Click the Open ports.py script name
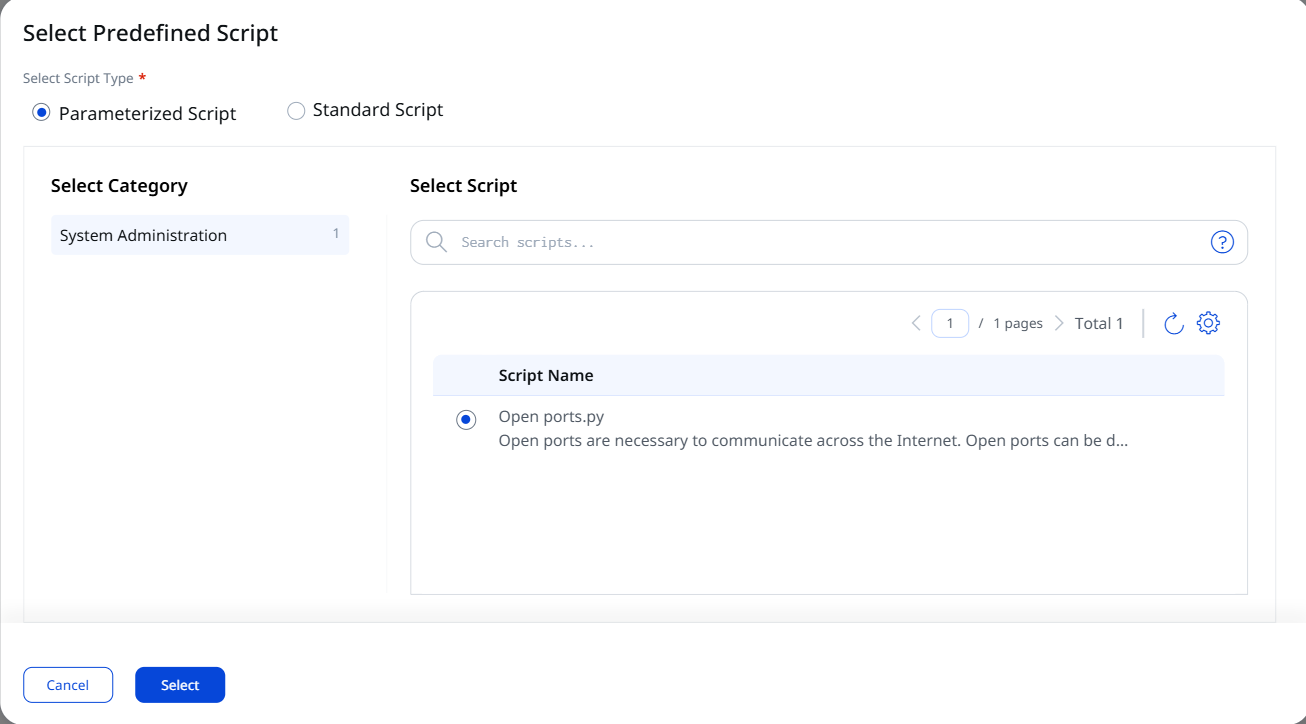This screenshot has width=1306, height=724. [x=551, y=417]
